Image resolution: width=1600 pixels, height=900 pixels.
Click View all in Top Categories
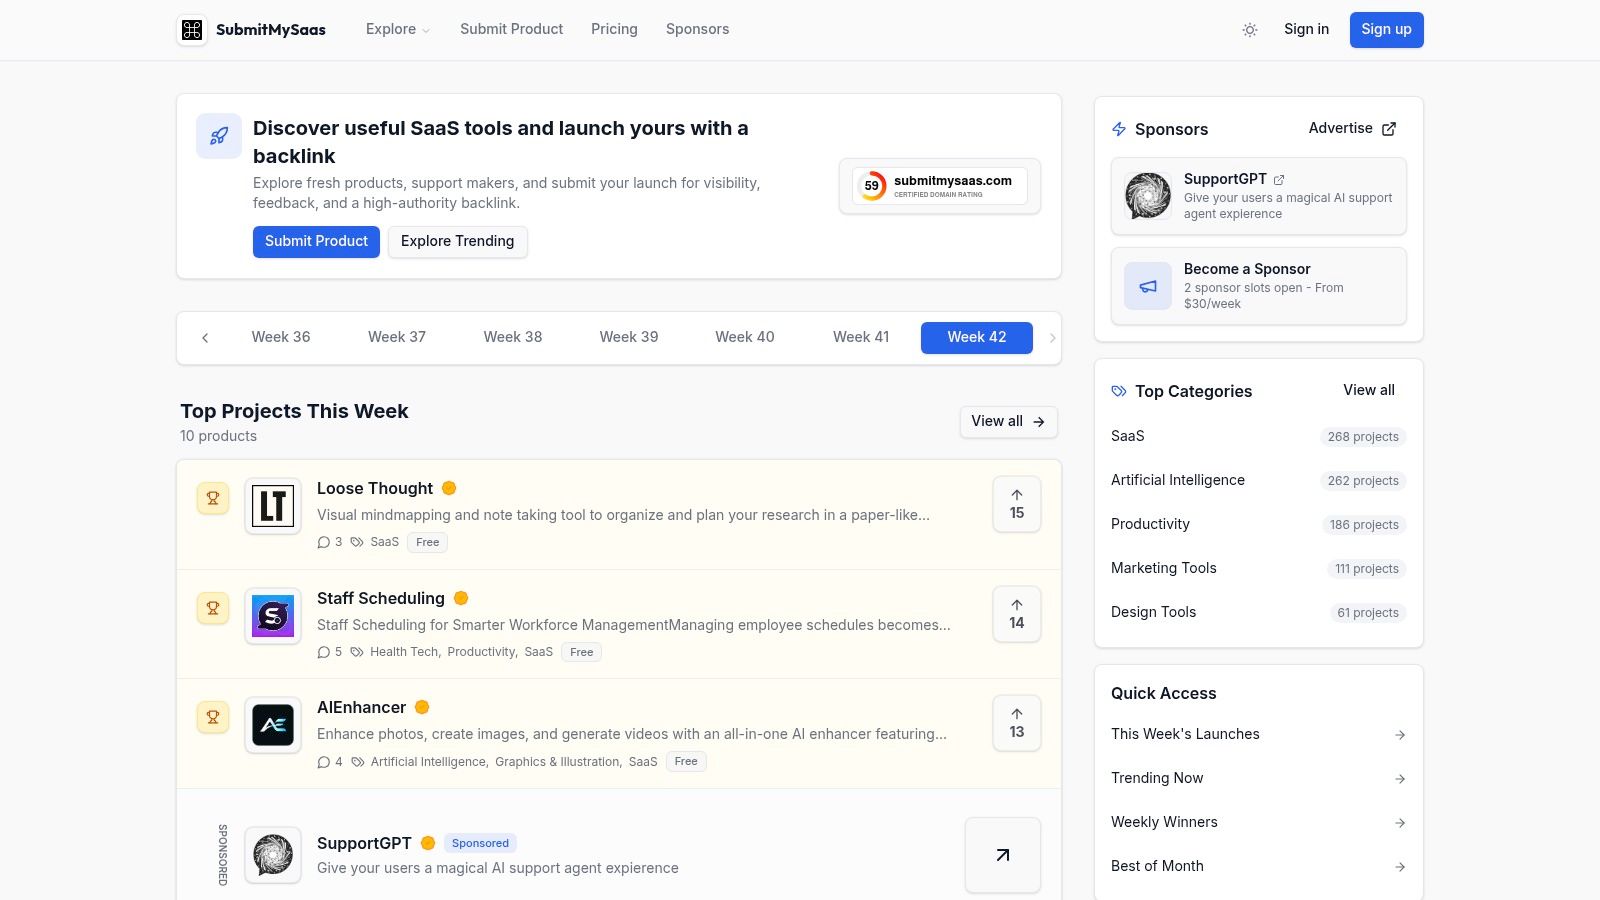(1369, 390)
